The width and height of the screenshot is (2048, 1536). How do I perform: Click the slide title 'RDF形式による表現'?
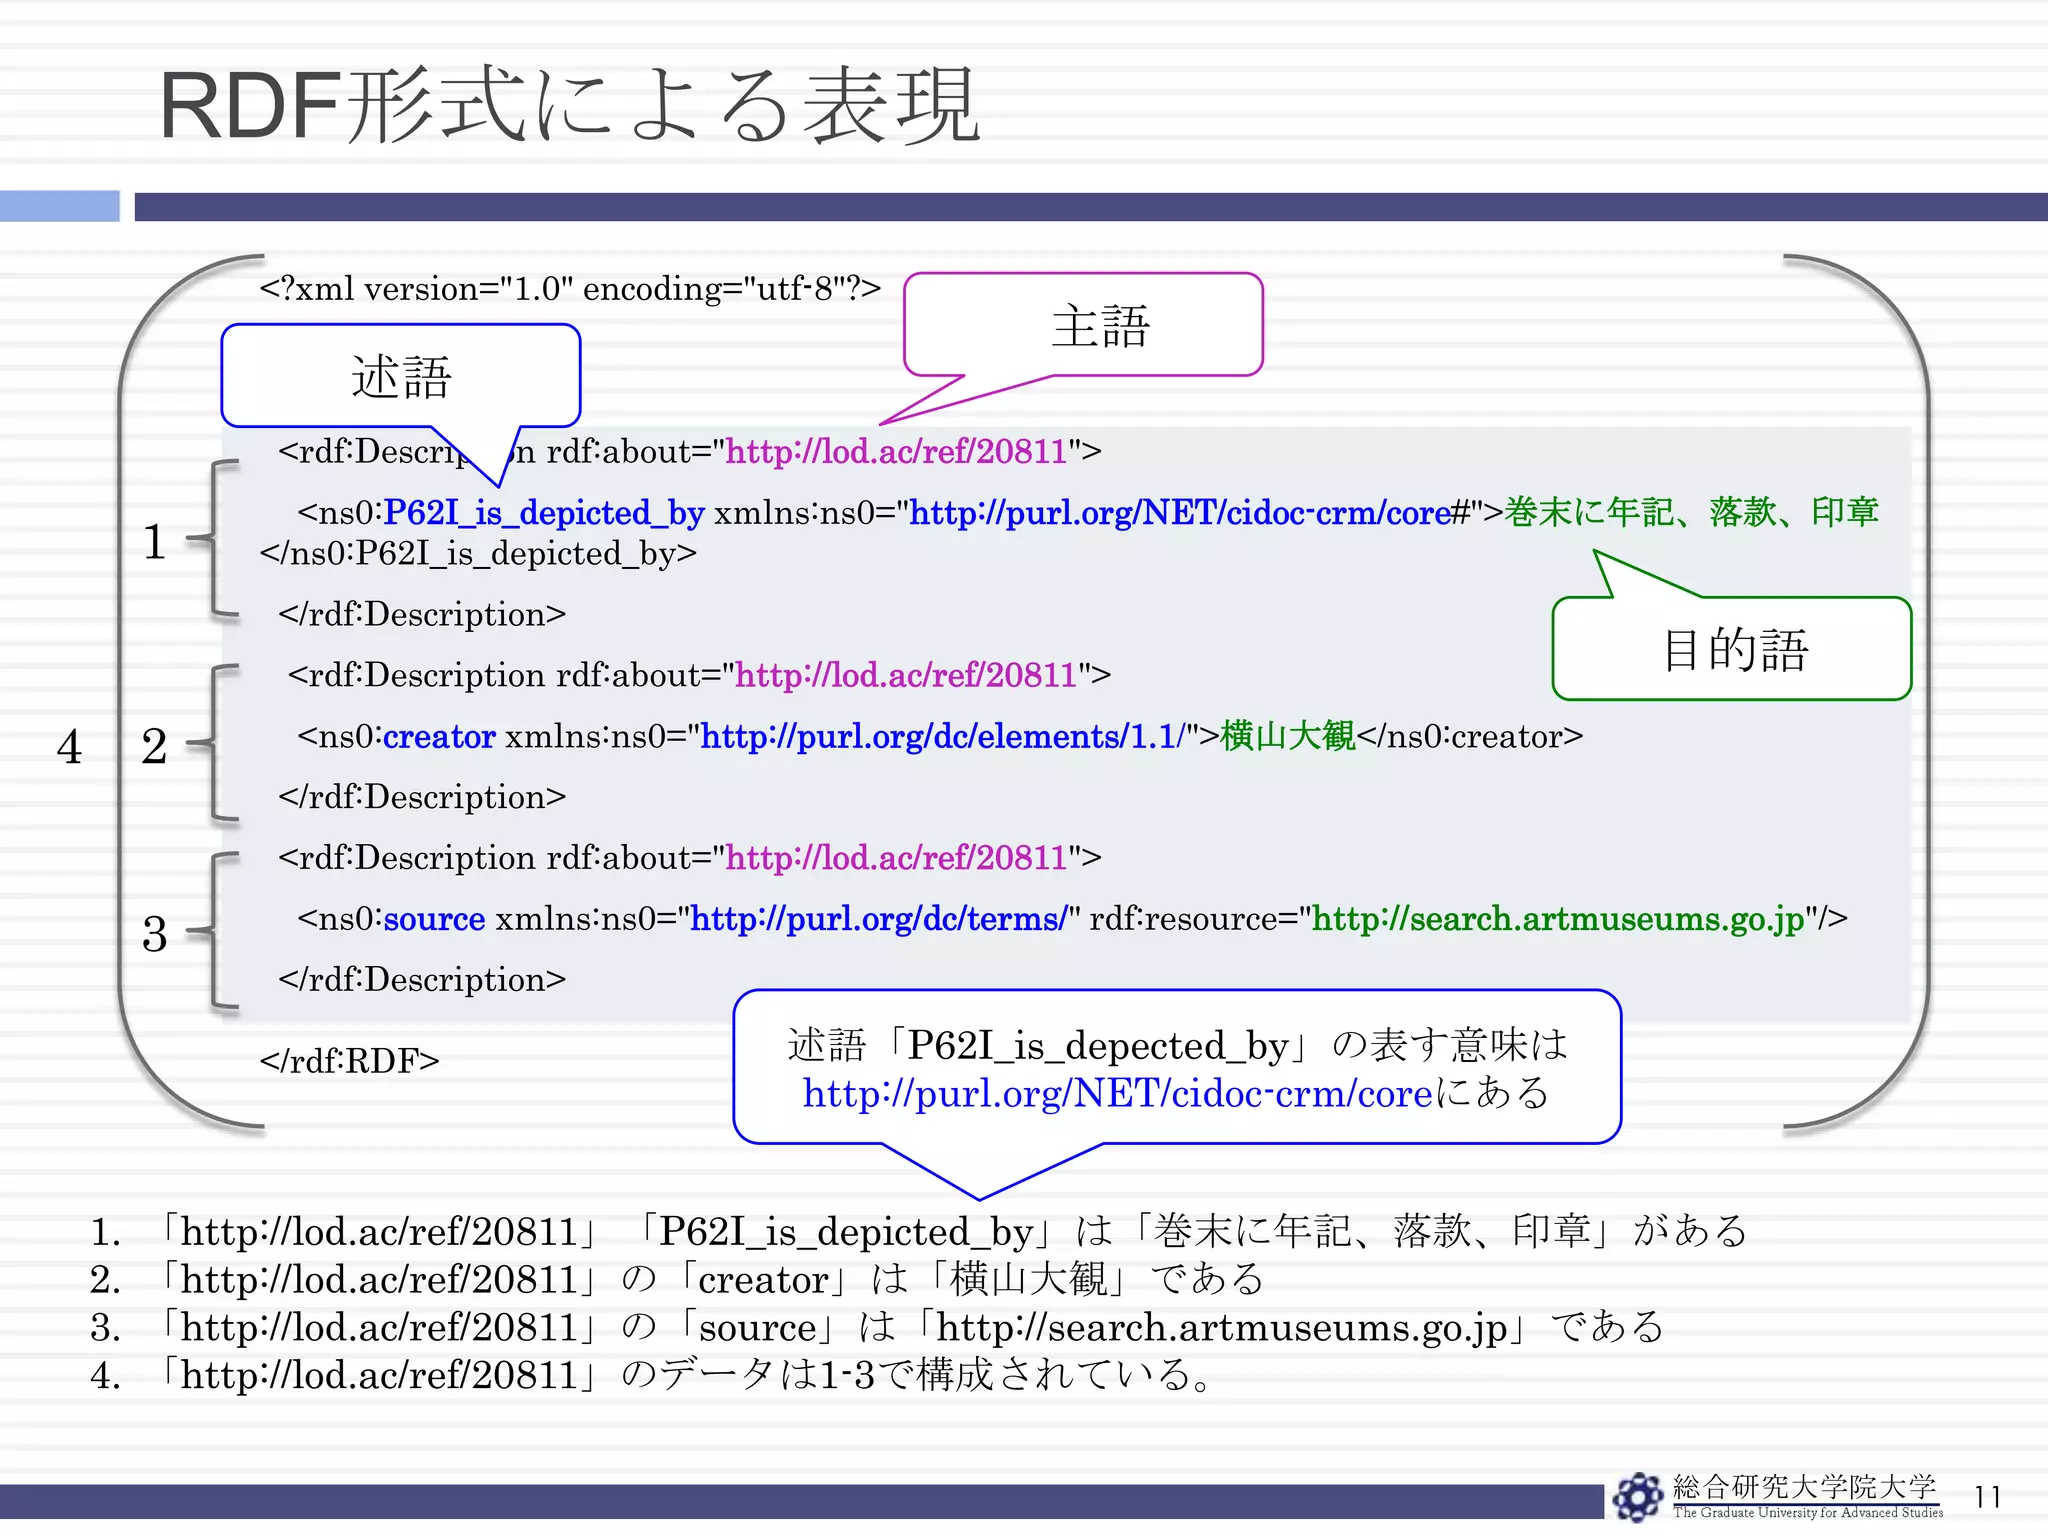[570, 107]
